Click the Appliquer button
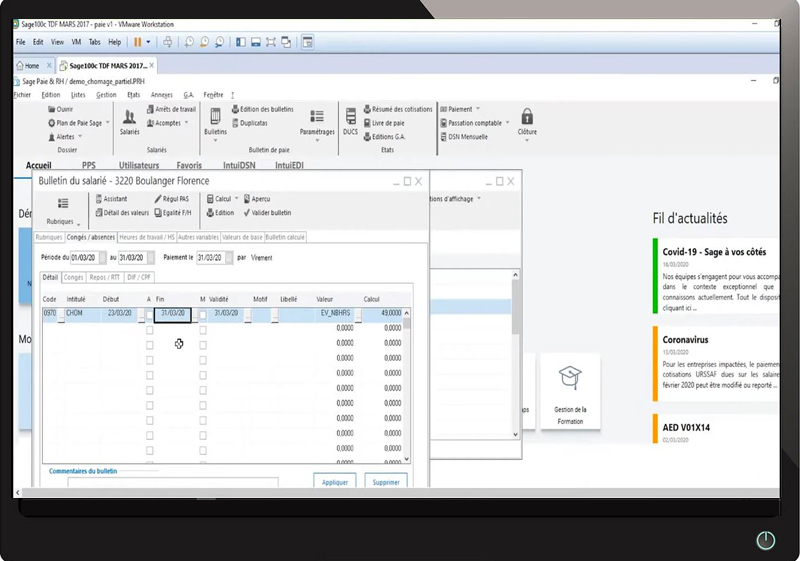This screenshot has height=561, width=800. [x=335, y=481]
